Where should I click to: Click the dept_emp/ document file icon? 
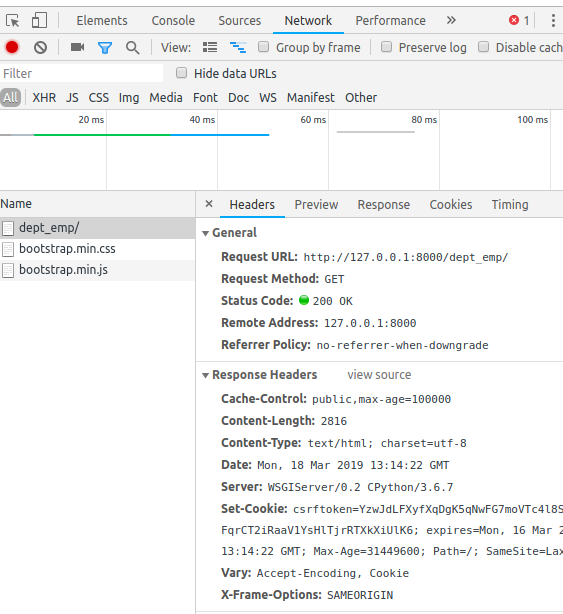(8, 228)
